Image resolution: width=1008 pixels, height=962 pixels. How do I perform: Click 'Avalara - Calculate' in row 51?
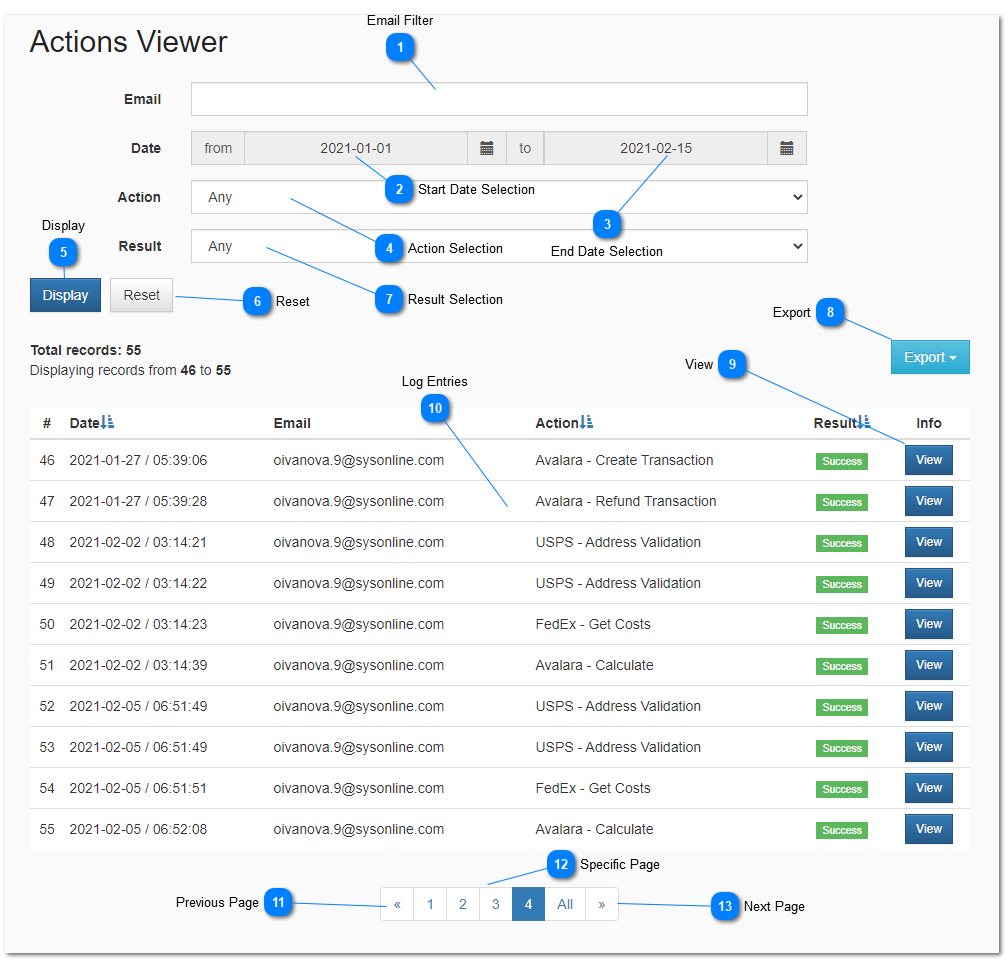pos(594,666)
